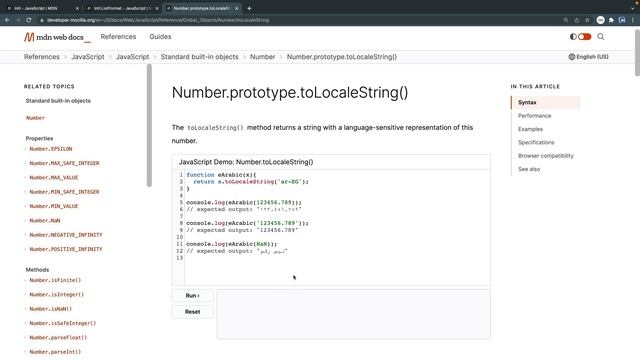
Task: Open the tab search dropdown chevron
Action: [632, 8]
